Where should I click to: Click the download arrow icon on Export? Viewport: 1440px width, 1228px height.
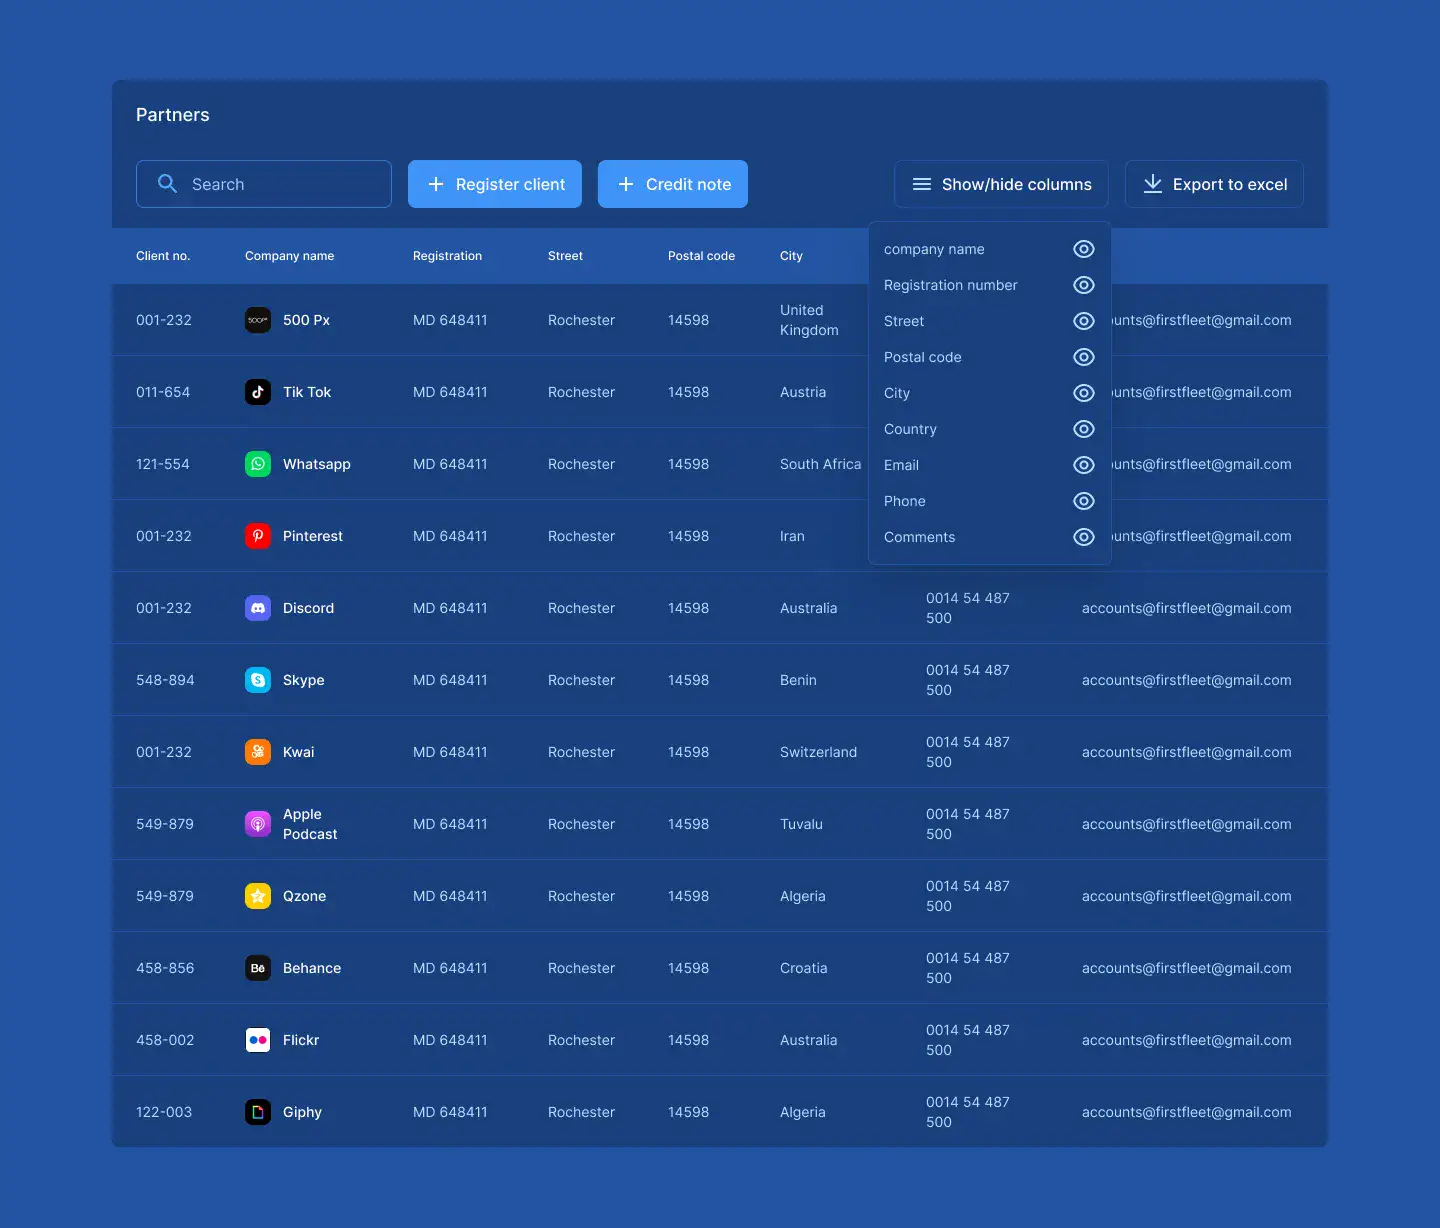click(x=1153, y=184)
